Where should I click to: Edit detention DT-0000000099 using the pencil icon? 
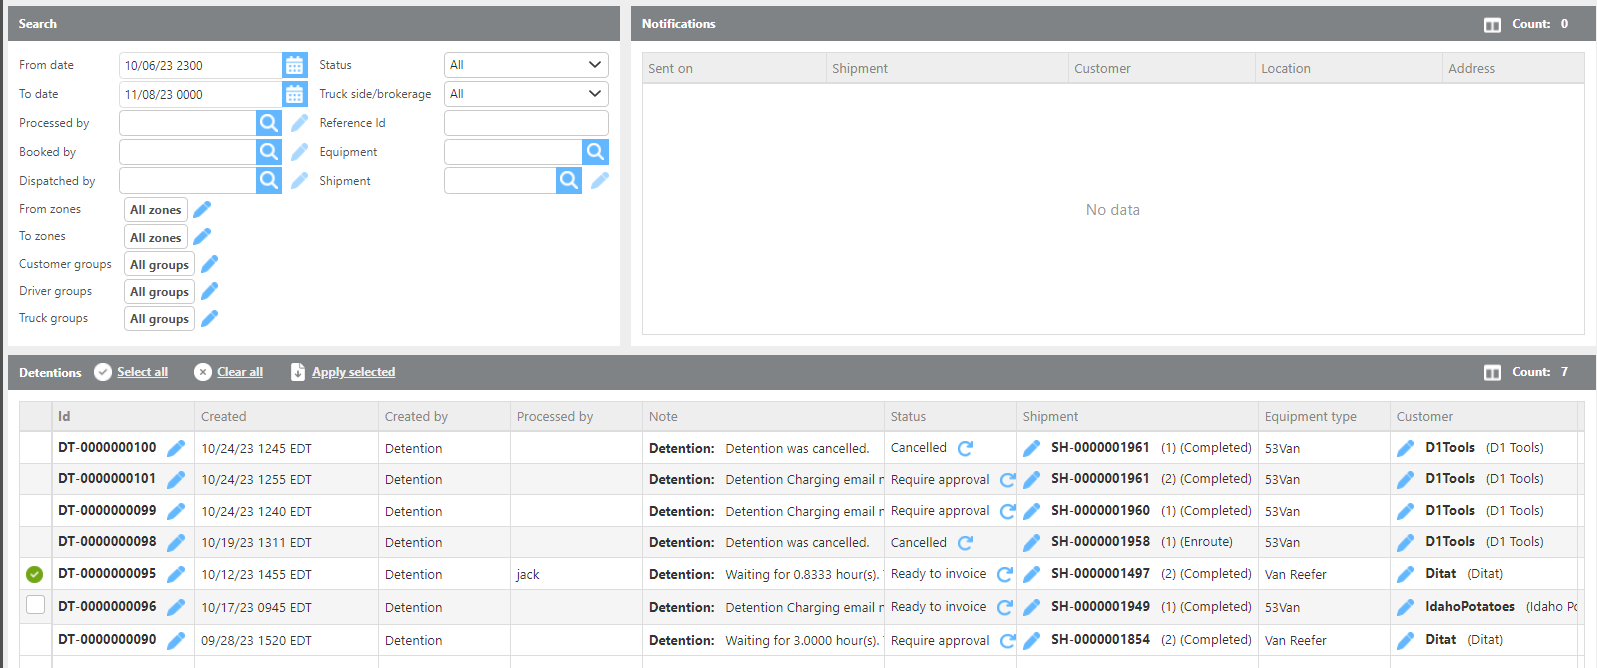pos(176,511)
